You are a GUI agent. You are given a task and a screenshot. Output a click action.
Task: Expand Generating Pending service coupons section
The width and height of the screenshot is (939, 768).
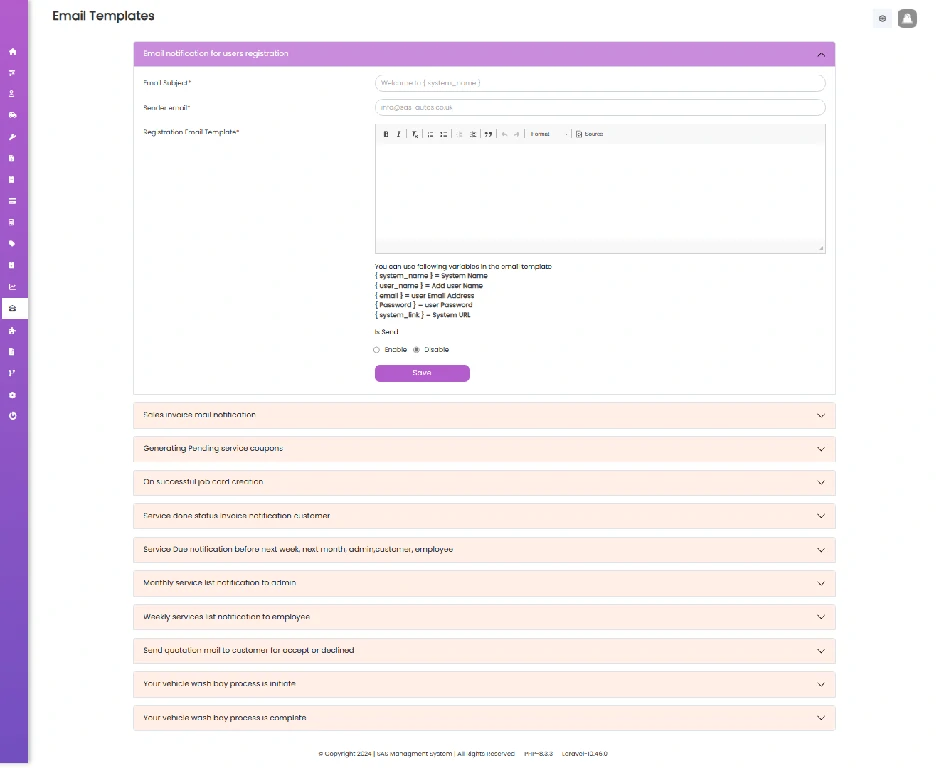pyautogui.click(x=484, y=449)
